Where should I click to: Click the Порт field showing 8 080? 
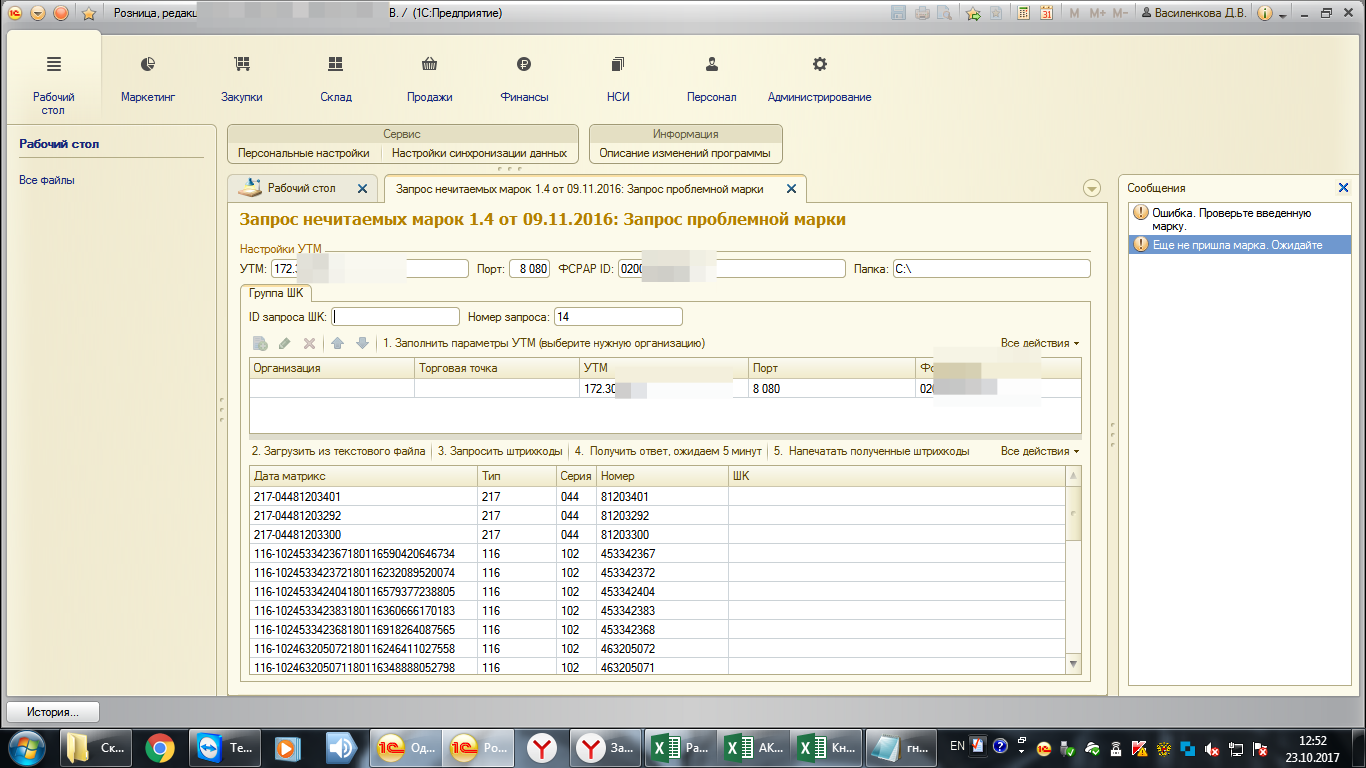530,269
